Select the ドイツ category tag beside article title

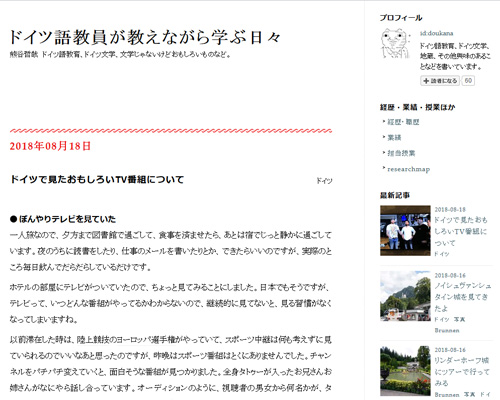[324, 181]
